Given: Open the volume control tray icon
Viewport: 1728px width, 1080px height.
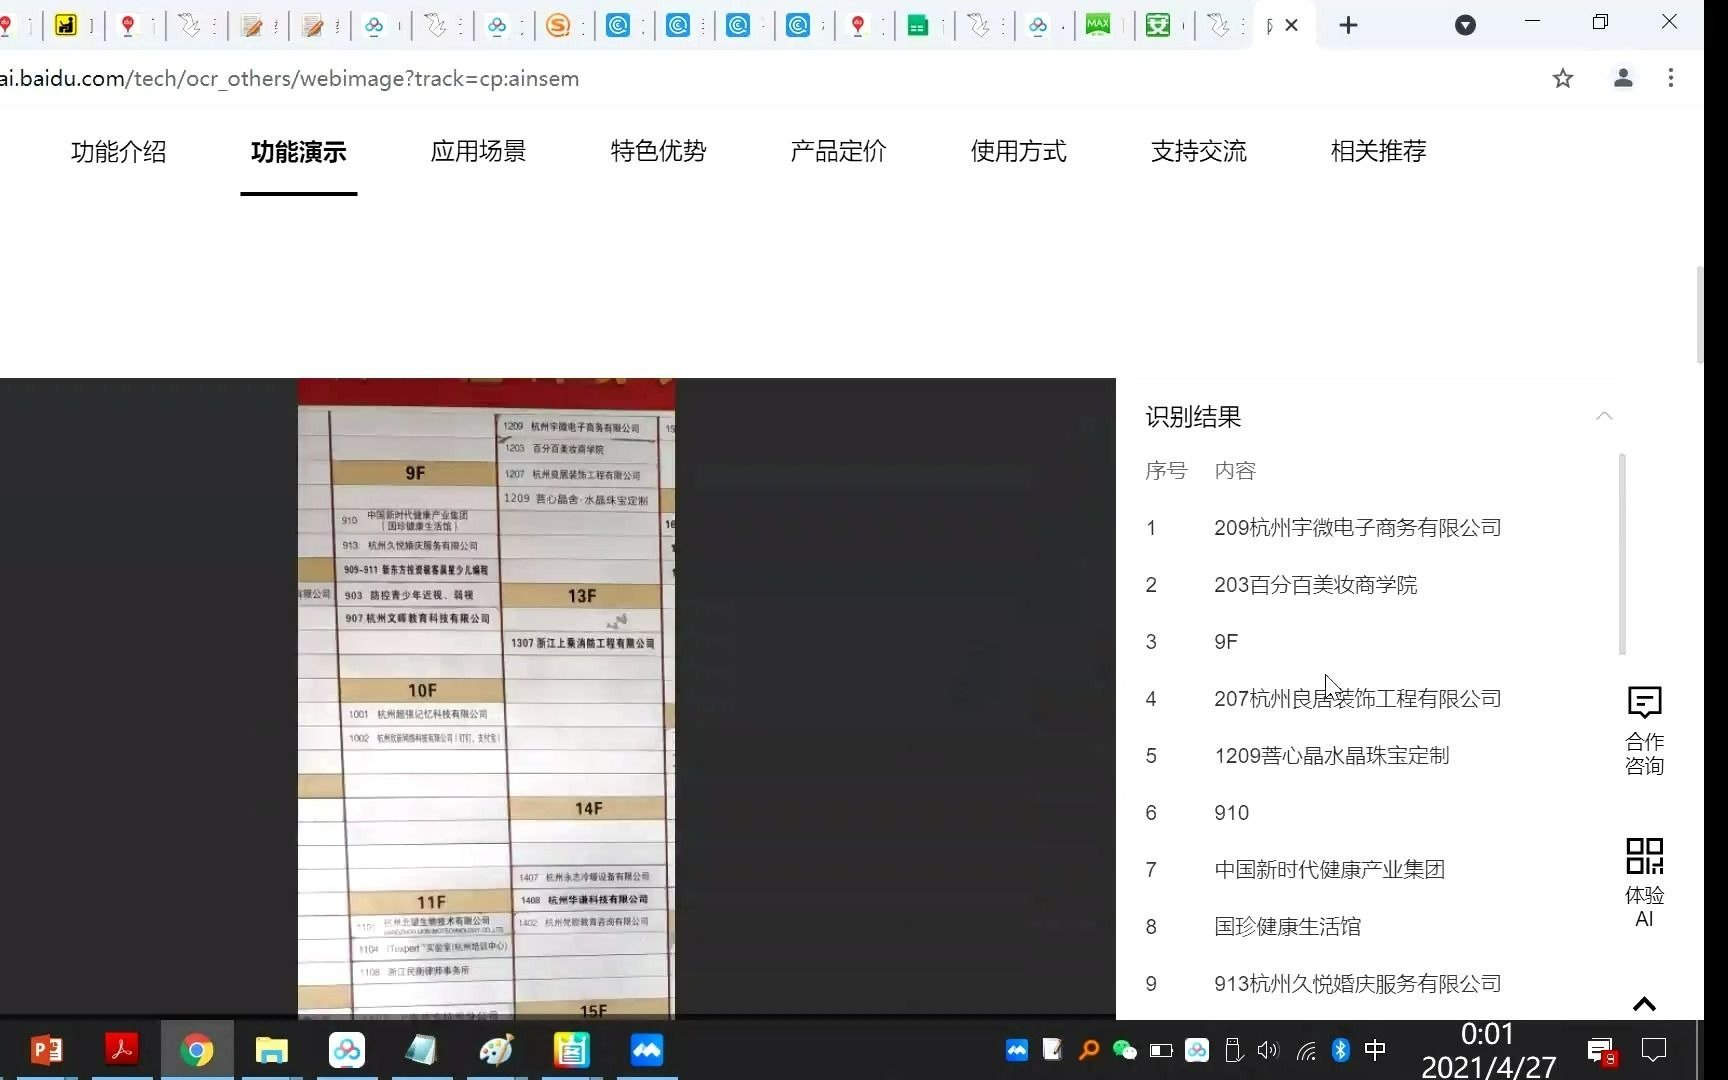Looking at the screenshot, I should click(x=1269, y=1050).
